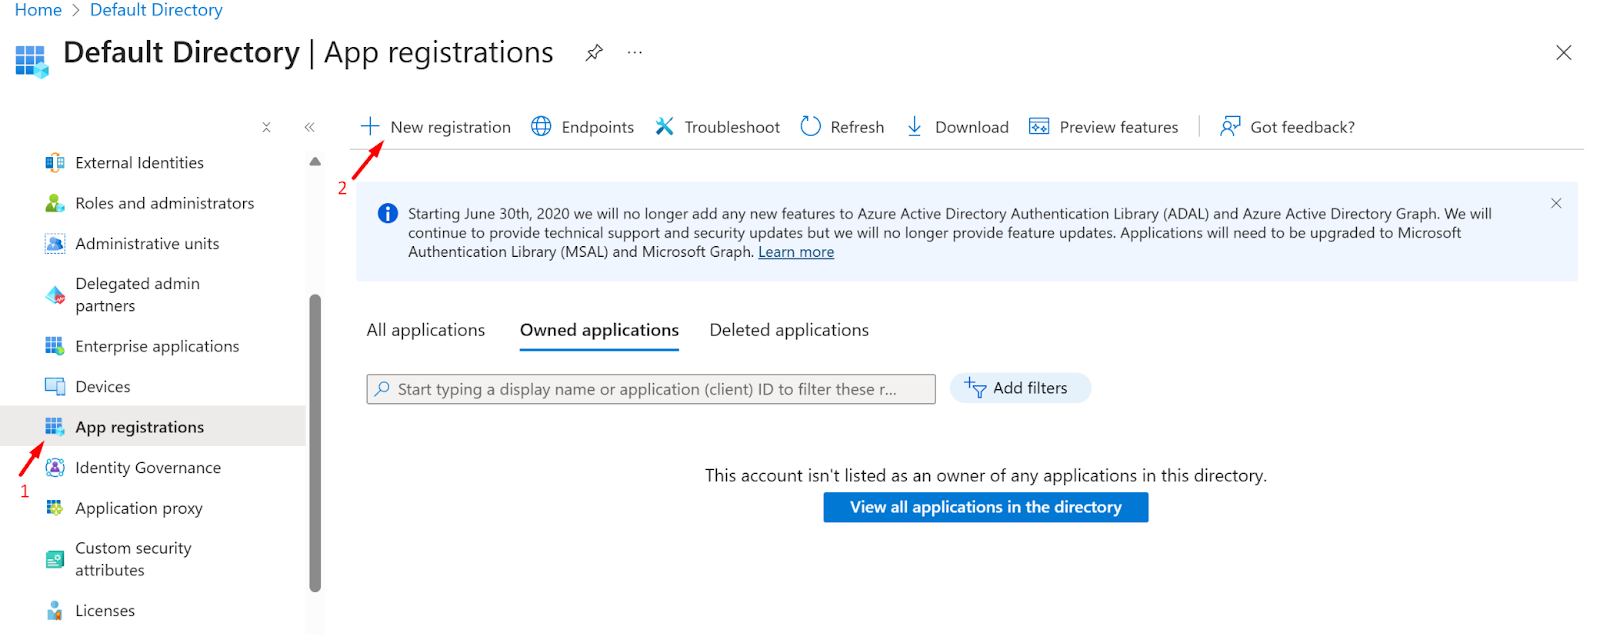Click the Licenses icon in sidebar

55,611
